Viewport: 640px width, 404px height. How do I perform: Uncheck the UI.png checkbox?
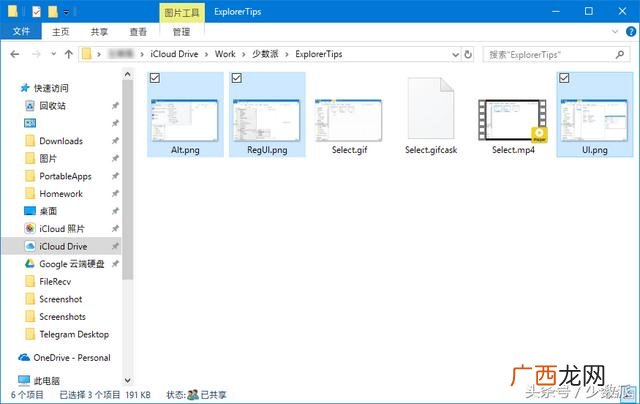[x=564, y=78]
